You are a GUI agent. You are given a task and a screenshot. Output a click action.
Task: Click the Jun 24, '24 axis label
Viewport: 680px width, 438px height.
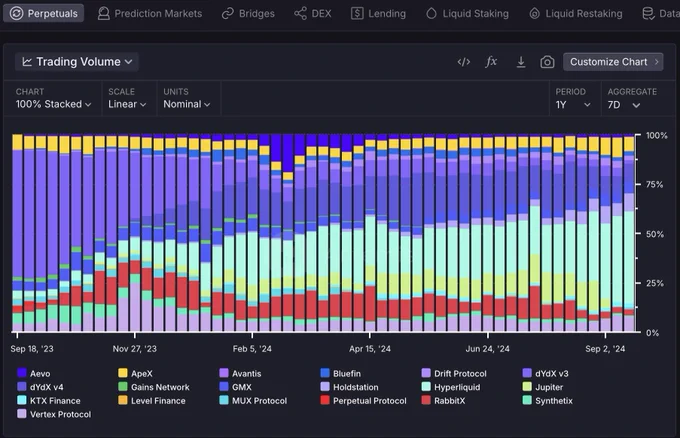point(487,349)
